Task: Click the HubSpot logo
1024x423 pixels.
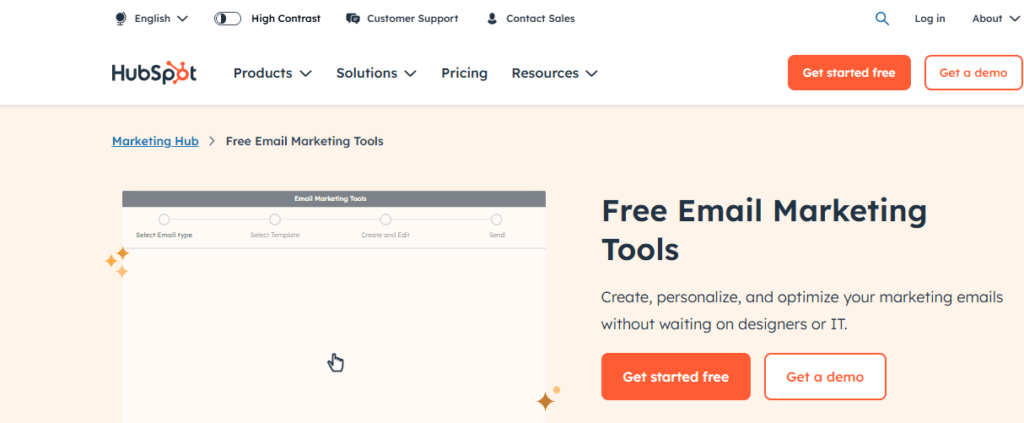Action: coord(154,73)
